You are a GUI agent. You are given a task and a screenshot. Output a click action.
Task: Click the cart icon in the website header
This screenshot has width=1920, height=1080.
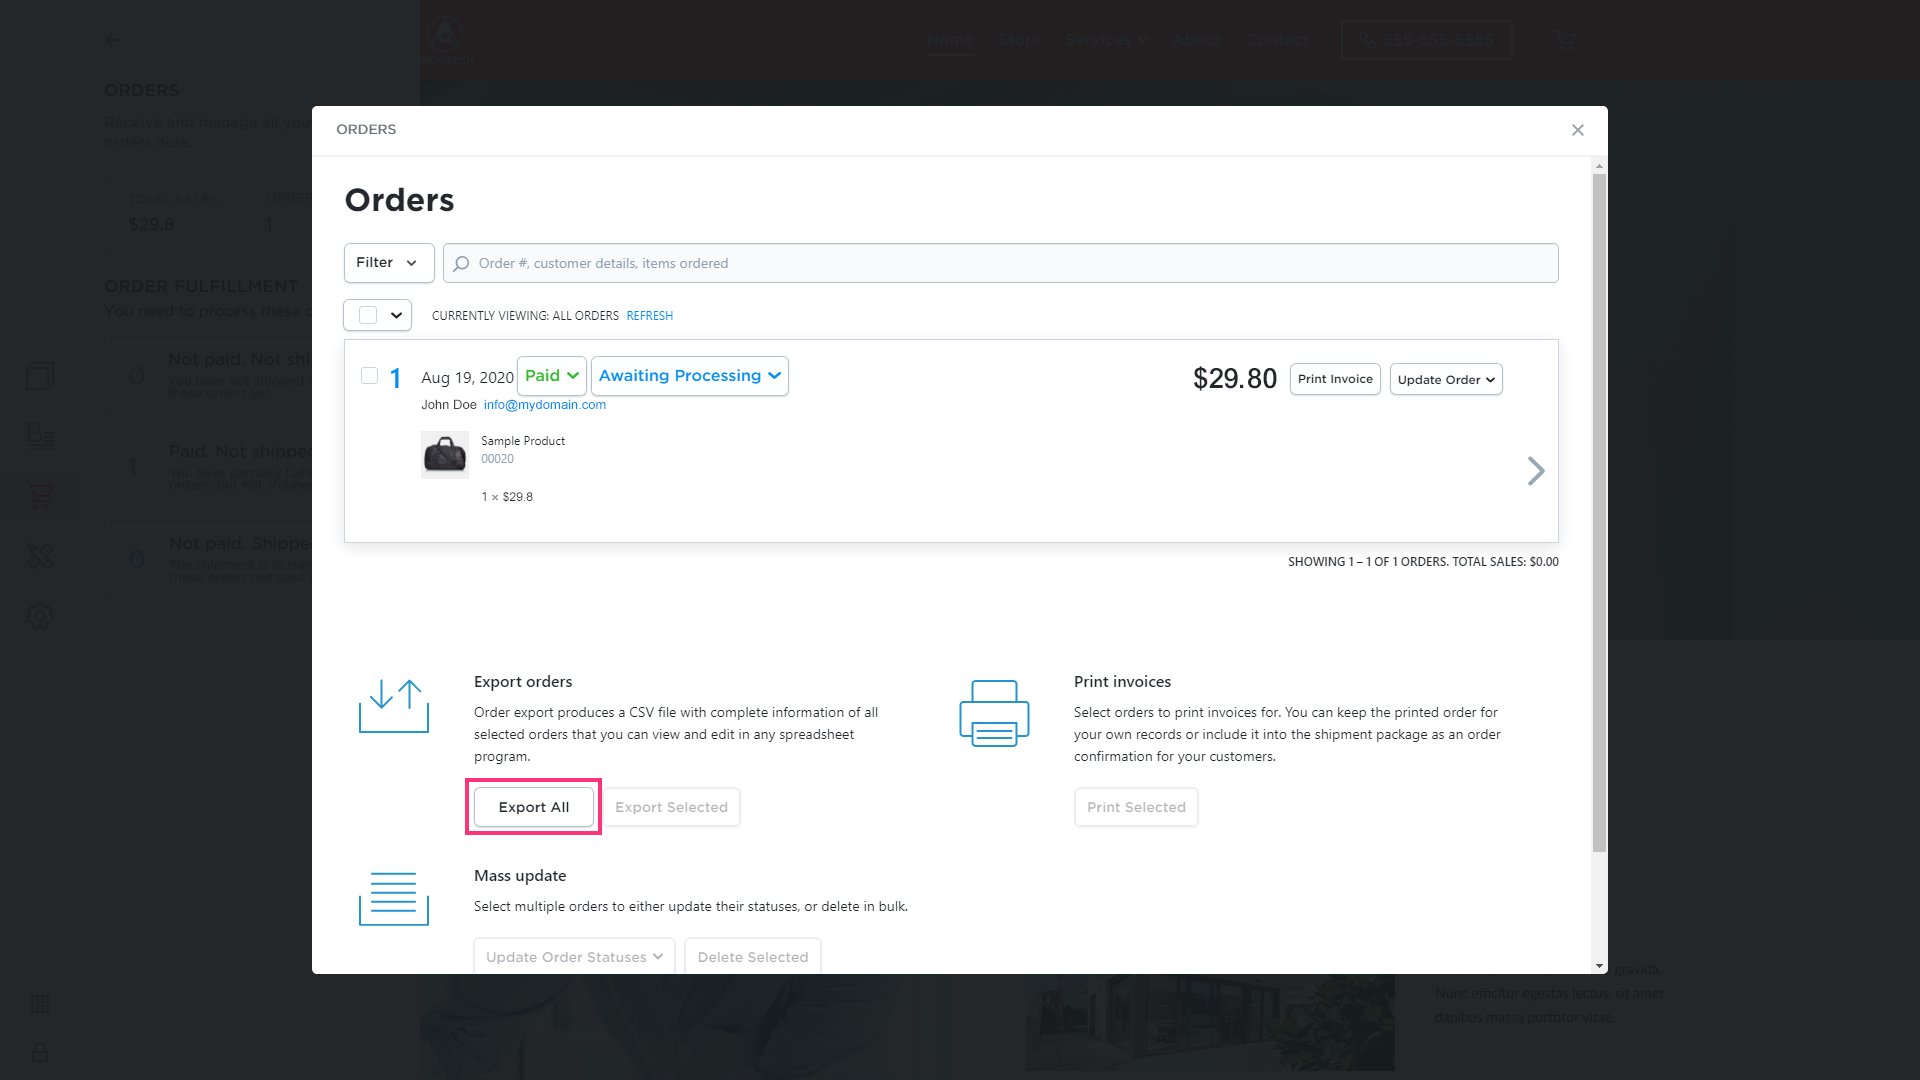pyautogui.click(x=1565, y=41)
